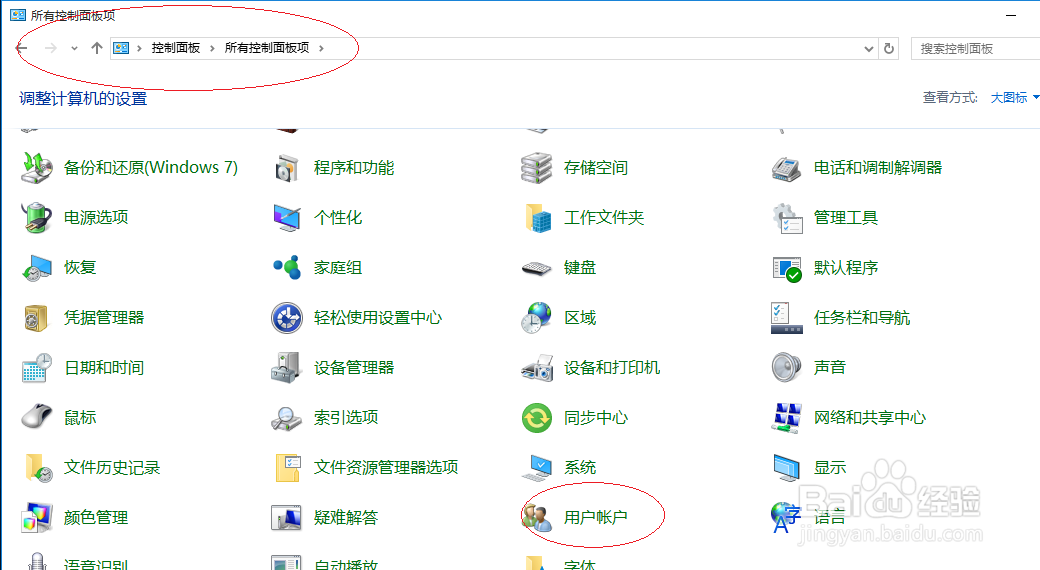
Task: Expand chevron after 控制面板 breadcrumb
Action: (212, 48)
